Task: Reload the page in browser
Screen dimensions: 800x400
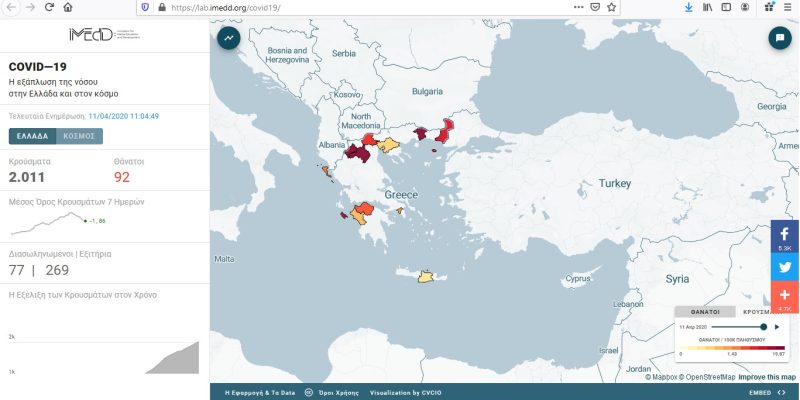Action: pos(49,7)
